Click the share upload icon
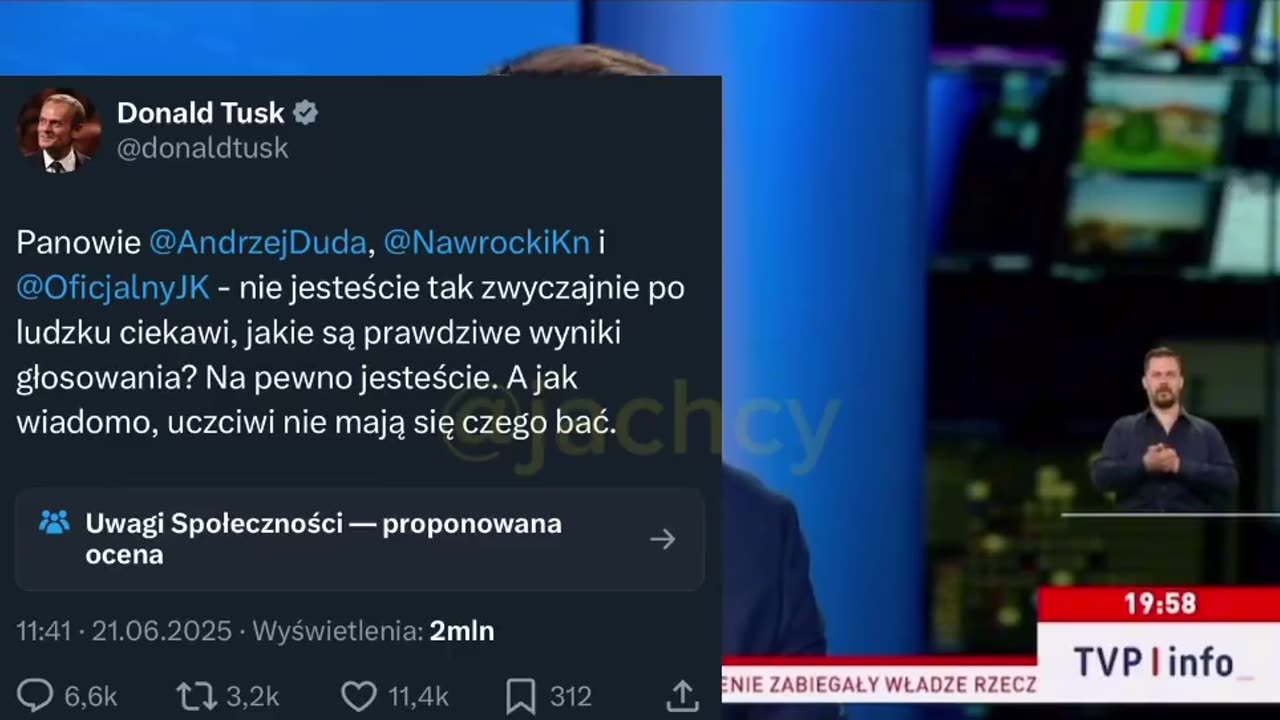The image size is (1280, 720). coord(682,695)
